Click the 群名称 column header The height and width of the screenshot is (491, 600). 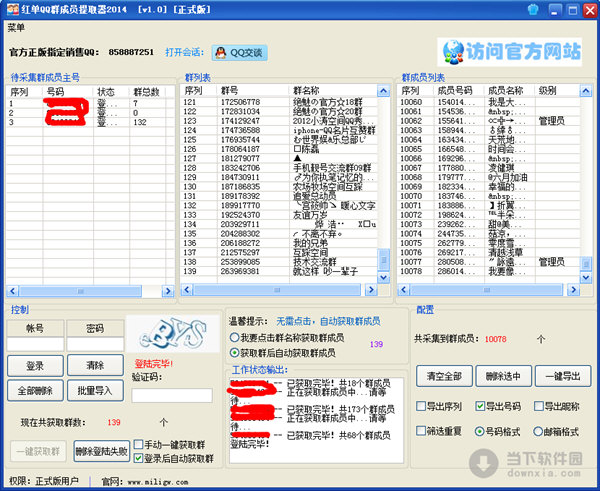333,91
